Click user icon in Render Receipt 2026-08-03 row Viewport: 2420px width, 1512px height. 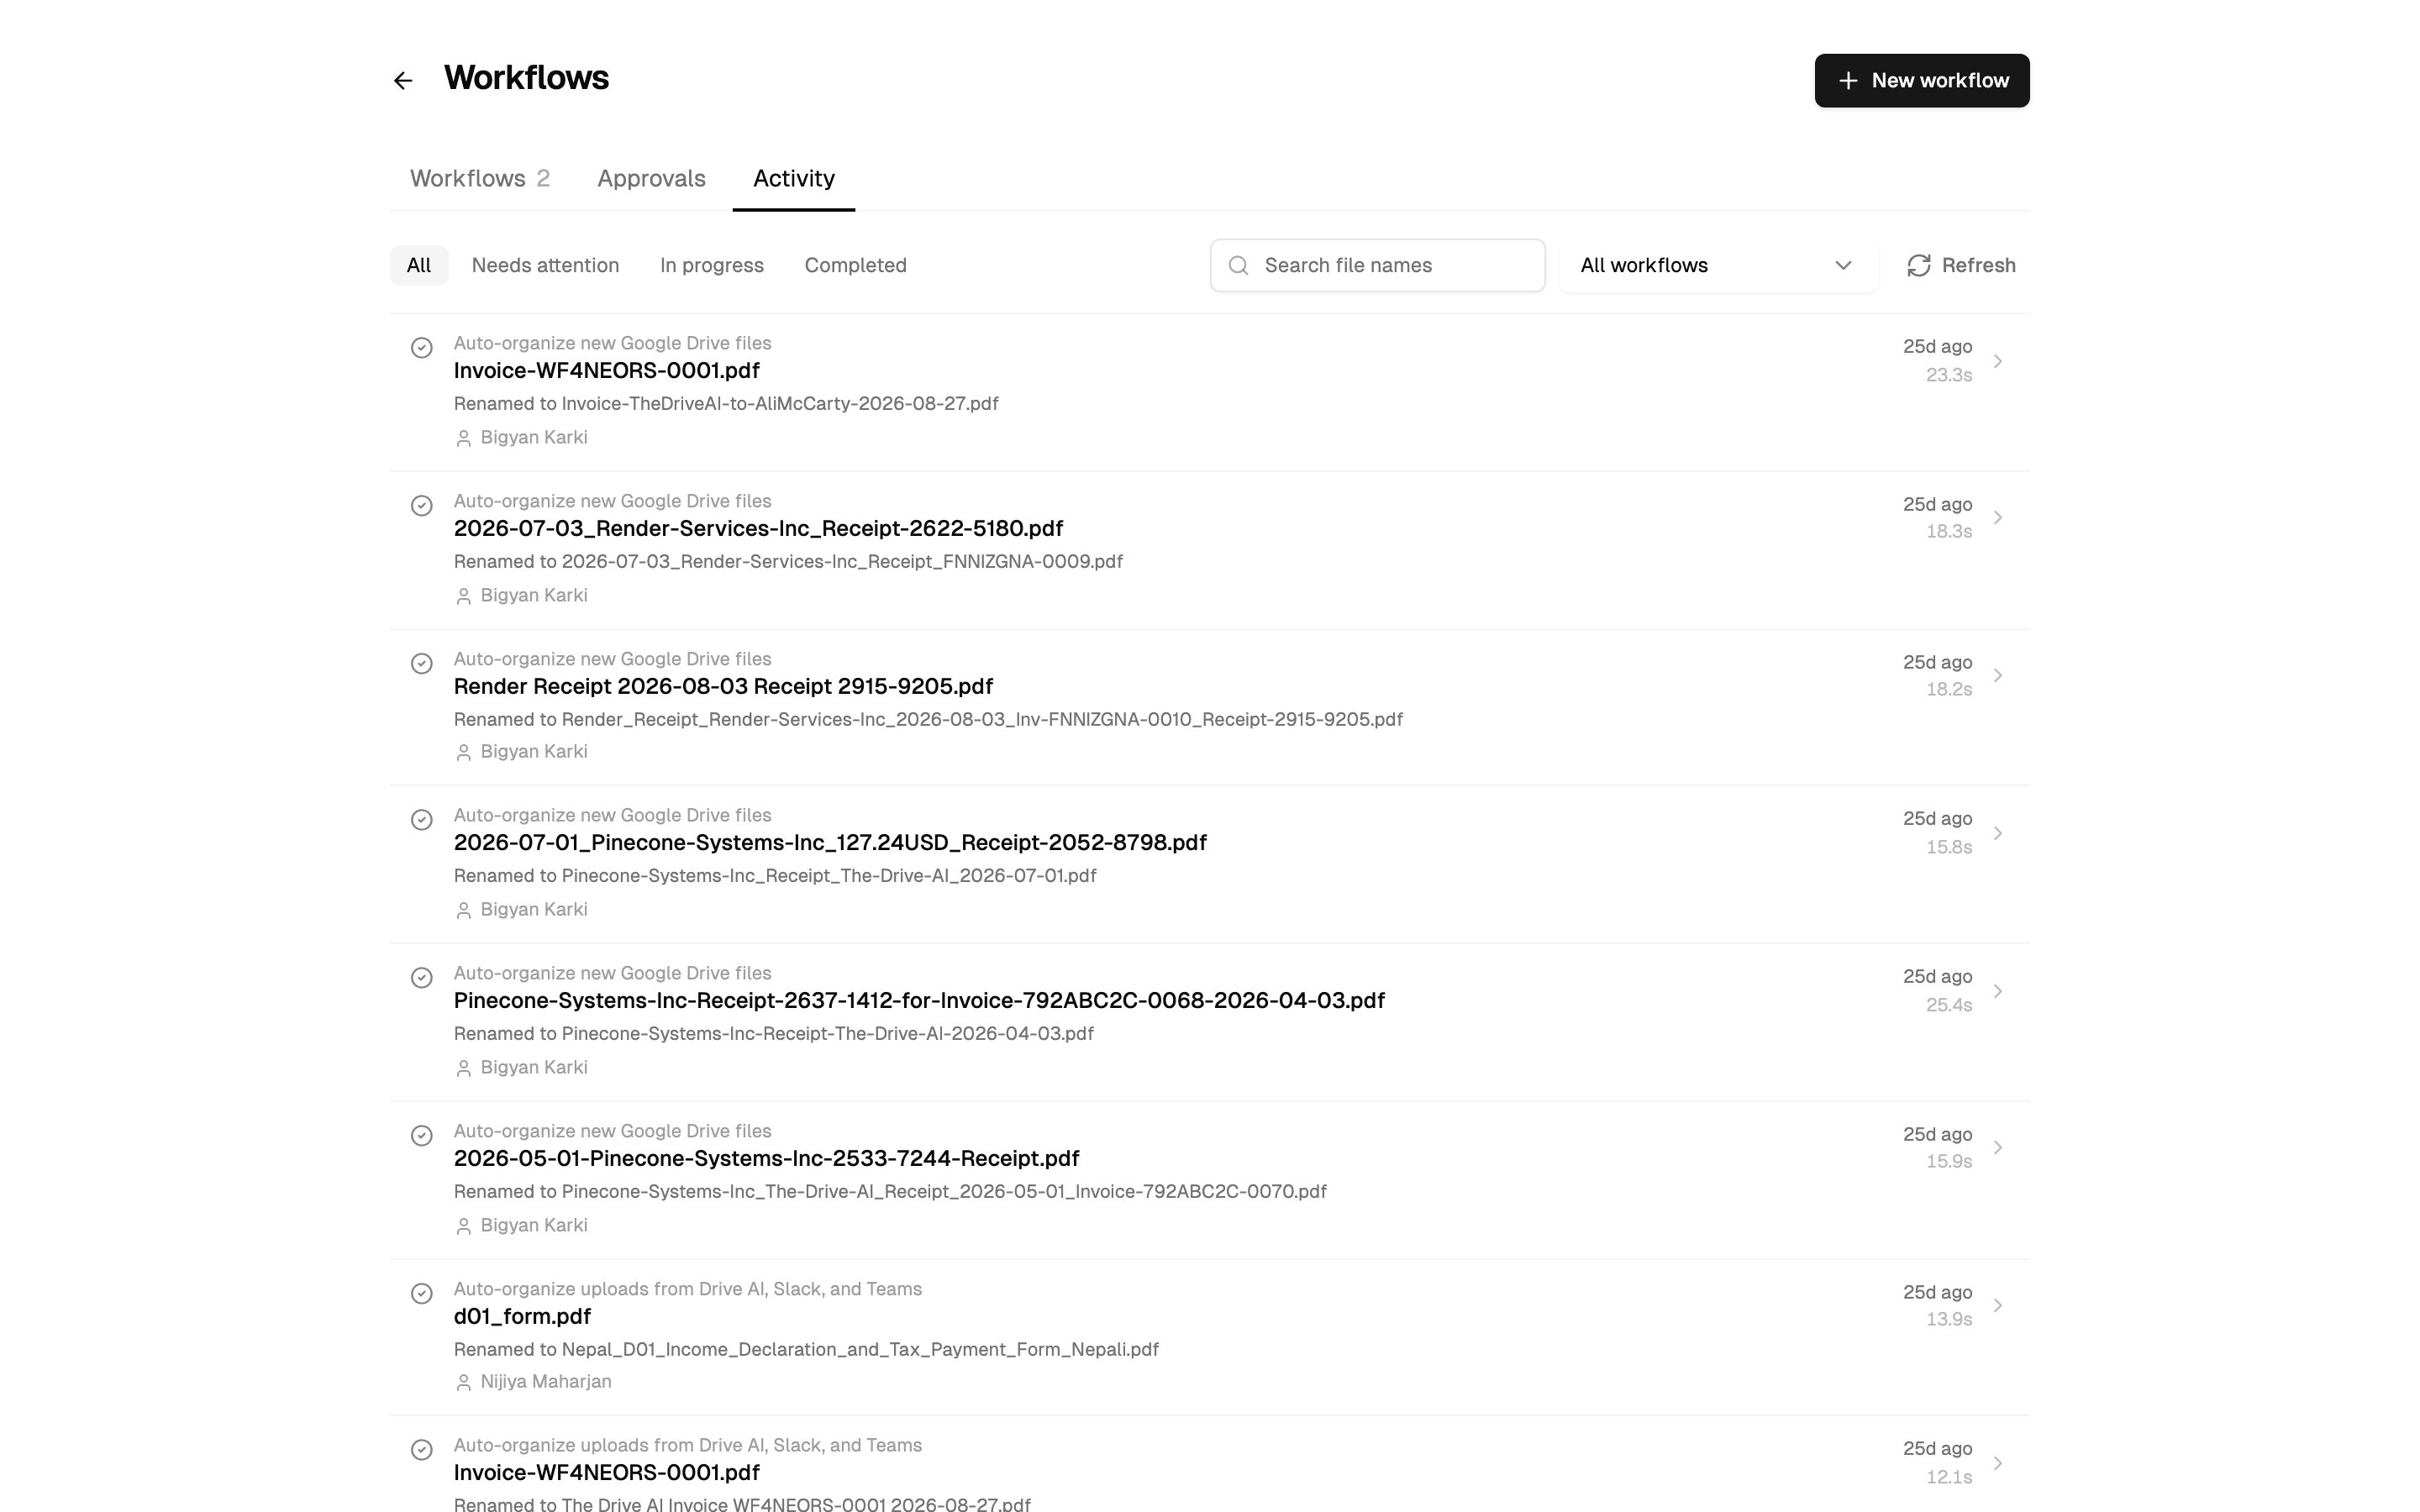[x=463, y=752]
